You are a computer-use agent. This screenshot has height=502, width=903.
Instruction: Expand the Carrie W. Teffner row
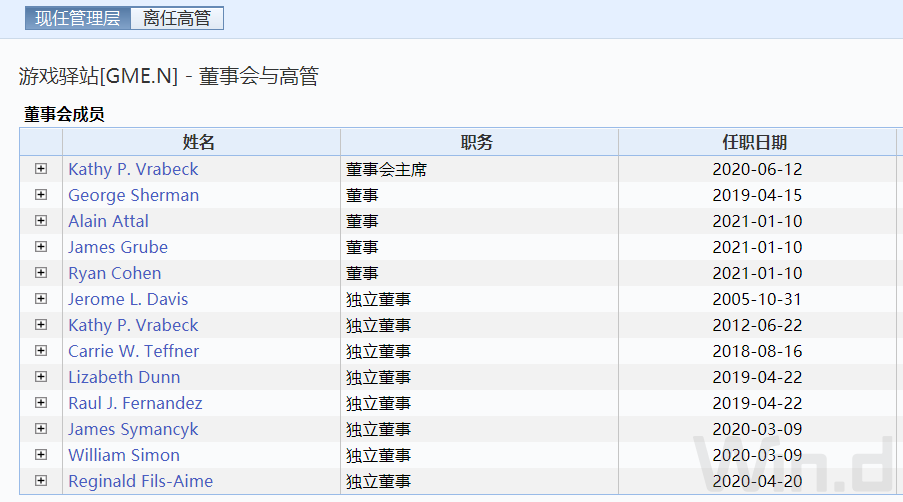click(x=41, y=351)
